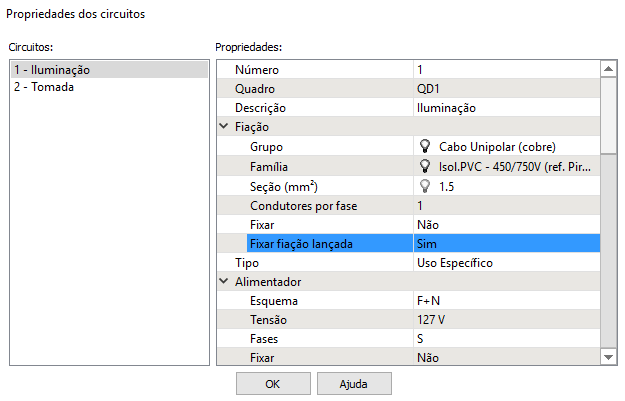This screenshot has height=401, width=625.
Task: Click the lightbulb icon in Família row
Action: coord(424,166)
